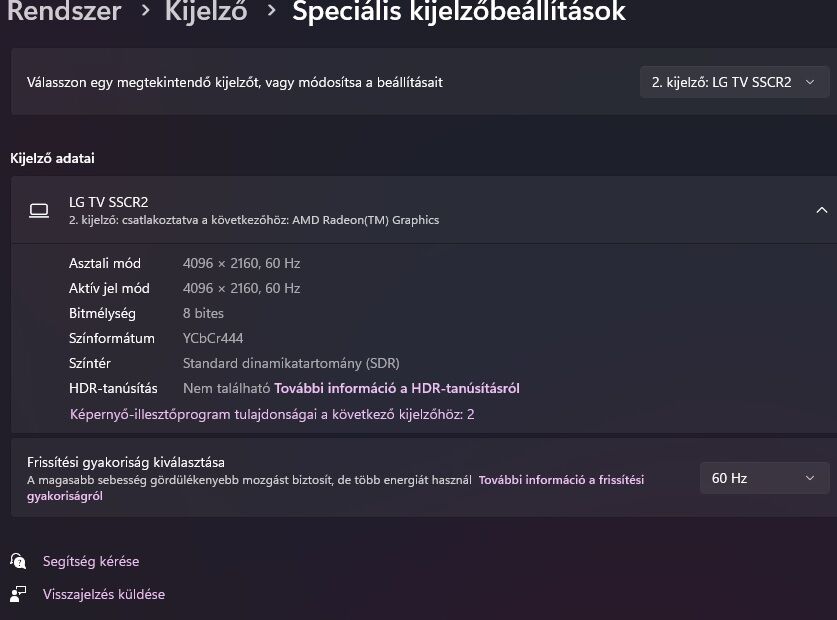The width and height of the screenshot is (837, 620).
Task: Click the YCbCr444 color format value
Action: pyautogui.click(x=213, y=338)
